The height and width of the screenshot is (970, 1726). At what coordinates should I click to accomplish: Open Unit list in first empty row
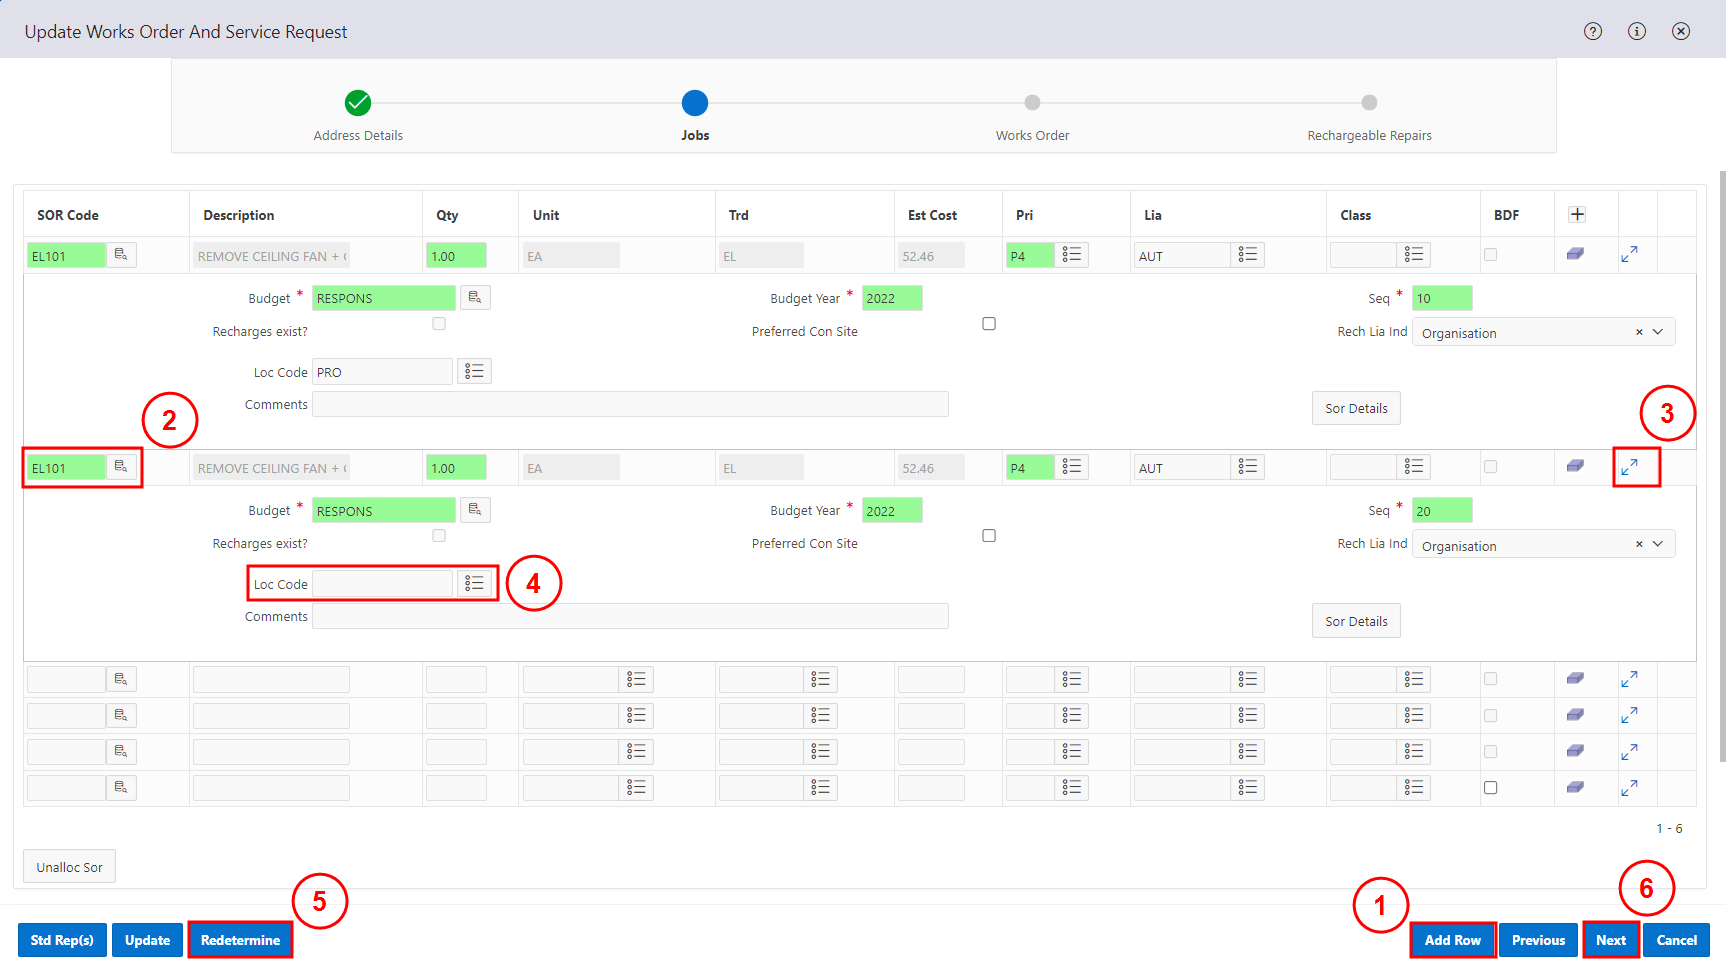pyautogui.click(x=636, y=679)
